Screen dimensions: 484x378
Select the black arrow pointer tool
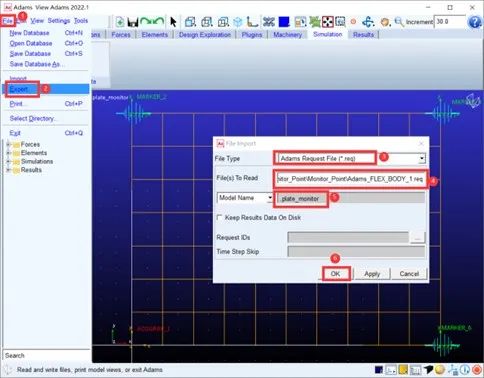(173, 22)
